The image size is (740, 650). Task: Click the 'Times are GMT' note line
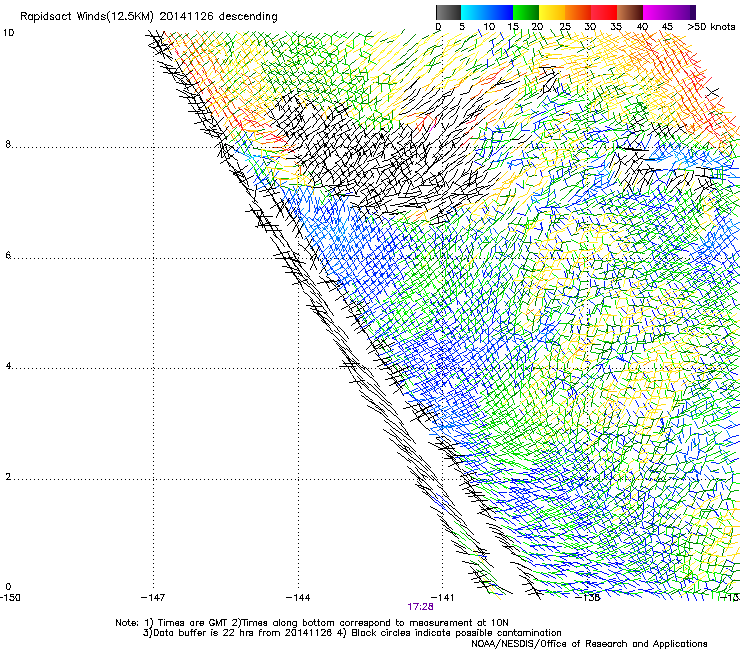pos(312,623)
